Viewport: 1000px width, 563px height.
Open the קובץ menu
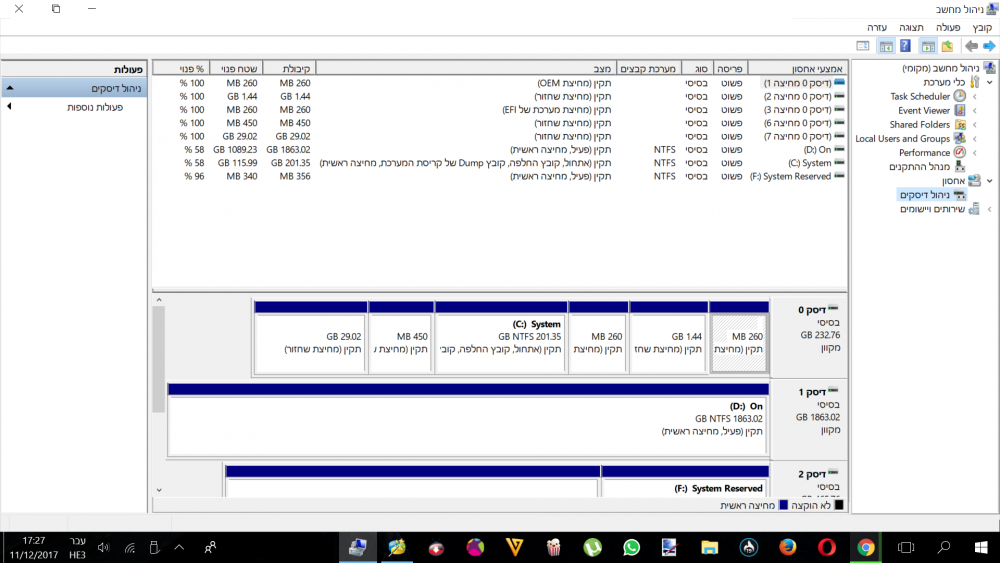click(982, 27)
